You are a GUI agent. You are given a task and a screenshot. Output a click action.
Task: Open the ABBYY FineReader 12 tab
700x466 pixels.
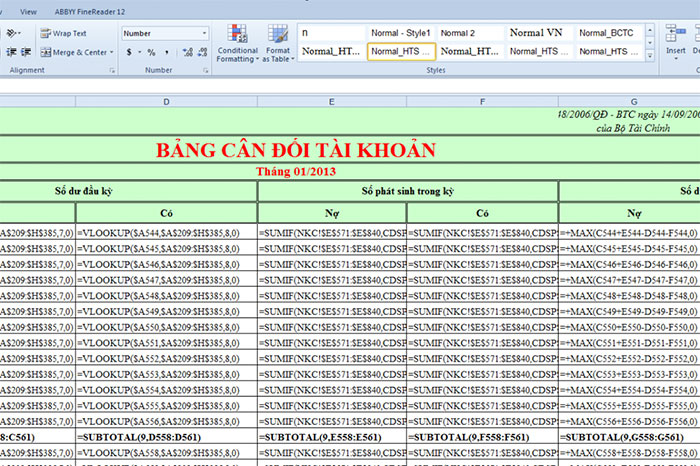coord(90,12)
